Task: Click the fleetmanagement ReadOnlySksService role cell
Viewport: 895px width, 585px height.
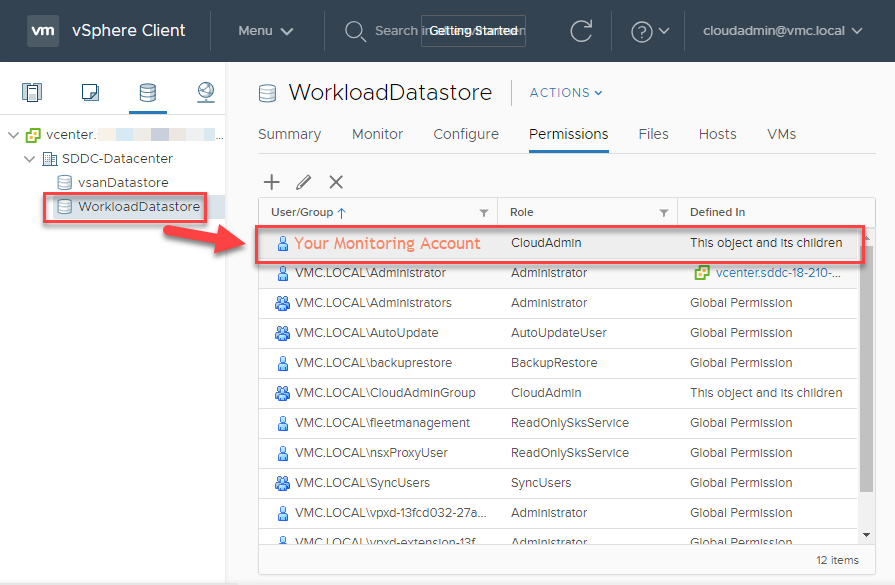Action: pyautogui.click(x=570, y=423)
